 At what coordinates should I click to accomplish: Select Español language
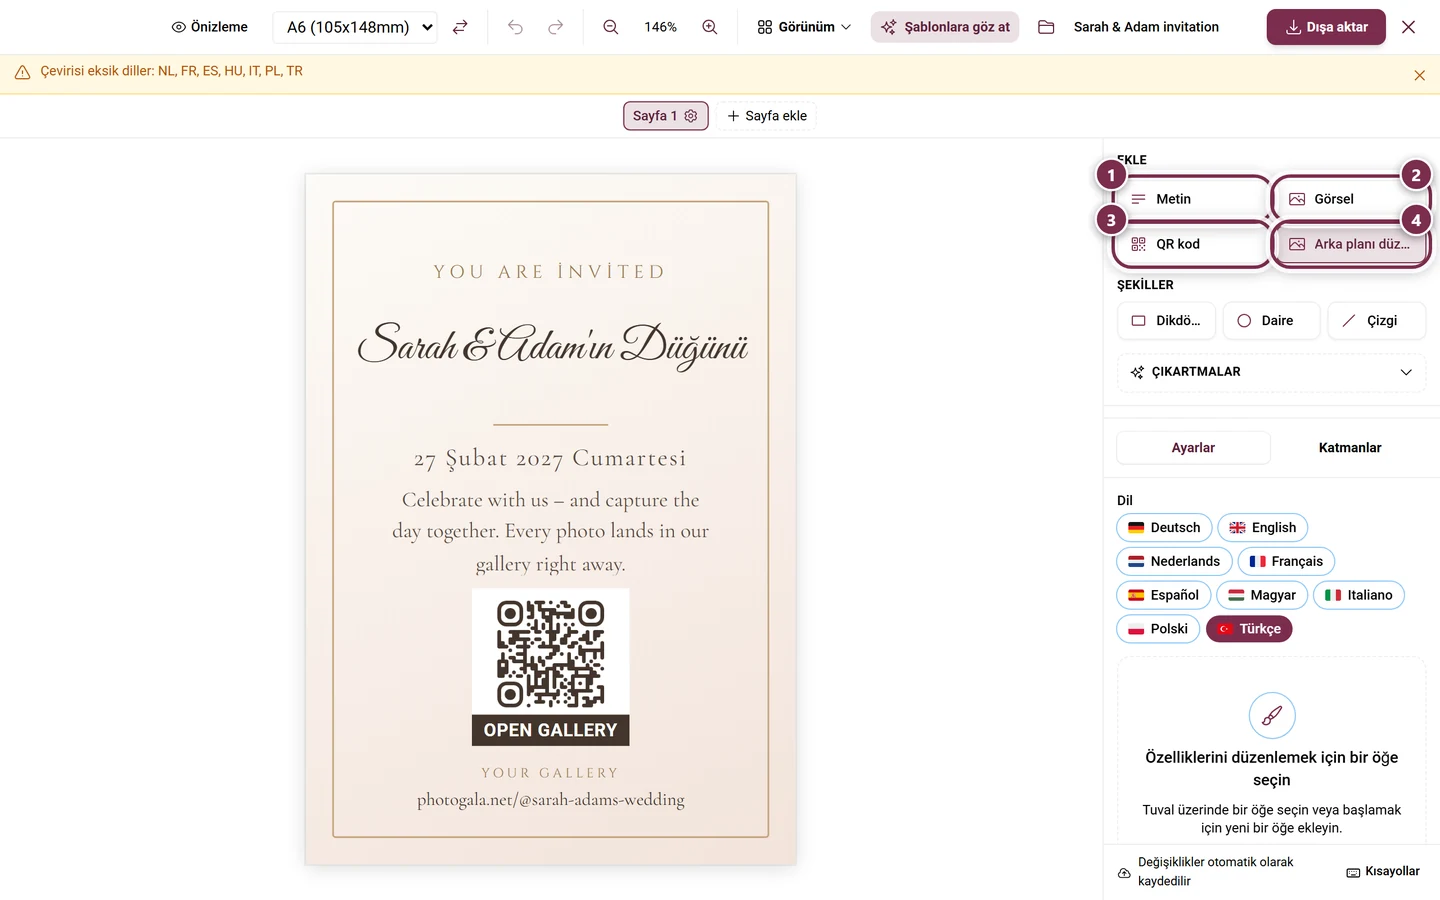1164,595
